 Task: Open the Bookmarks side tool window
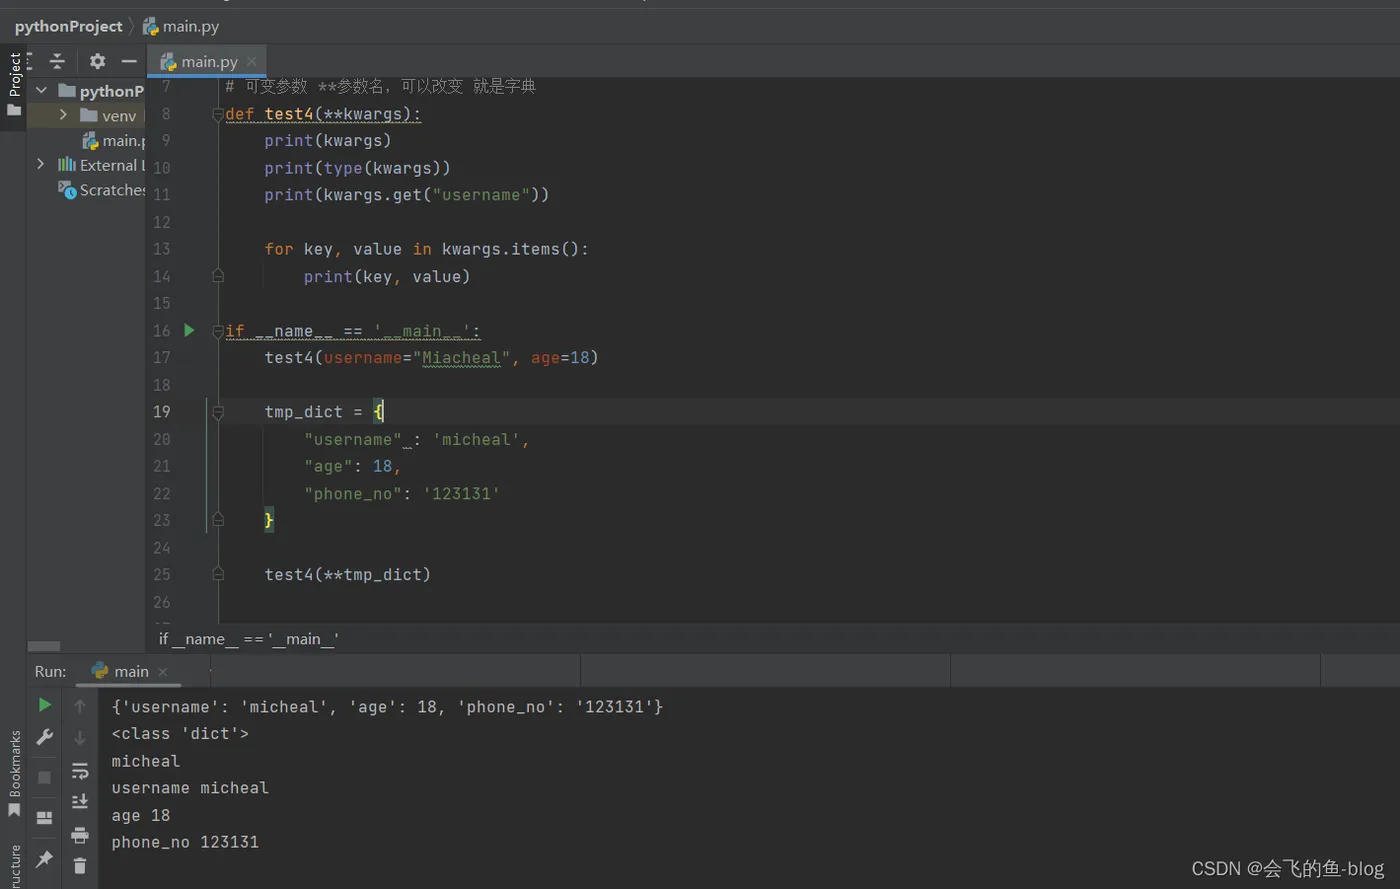click(x=14, y=772)
